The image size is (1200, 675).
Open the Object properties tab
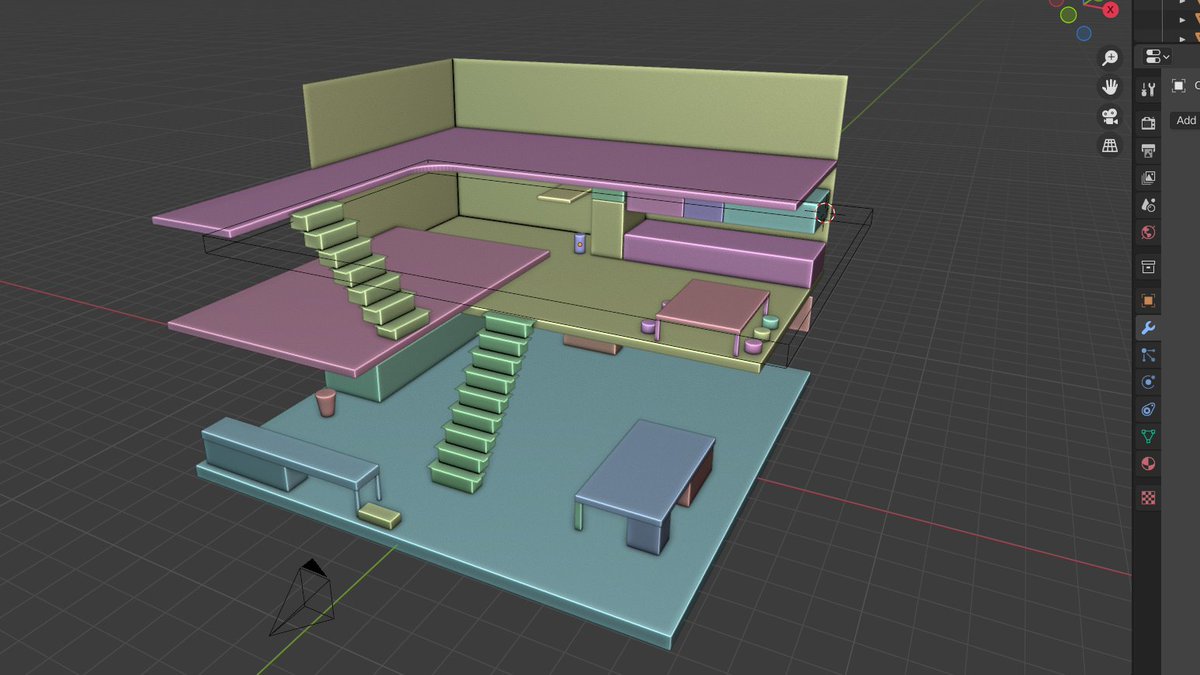1148,300
